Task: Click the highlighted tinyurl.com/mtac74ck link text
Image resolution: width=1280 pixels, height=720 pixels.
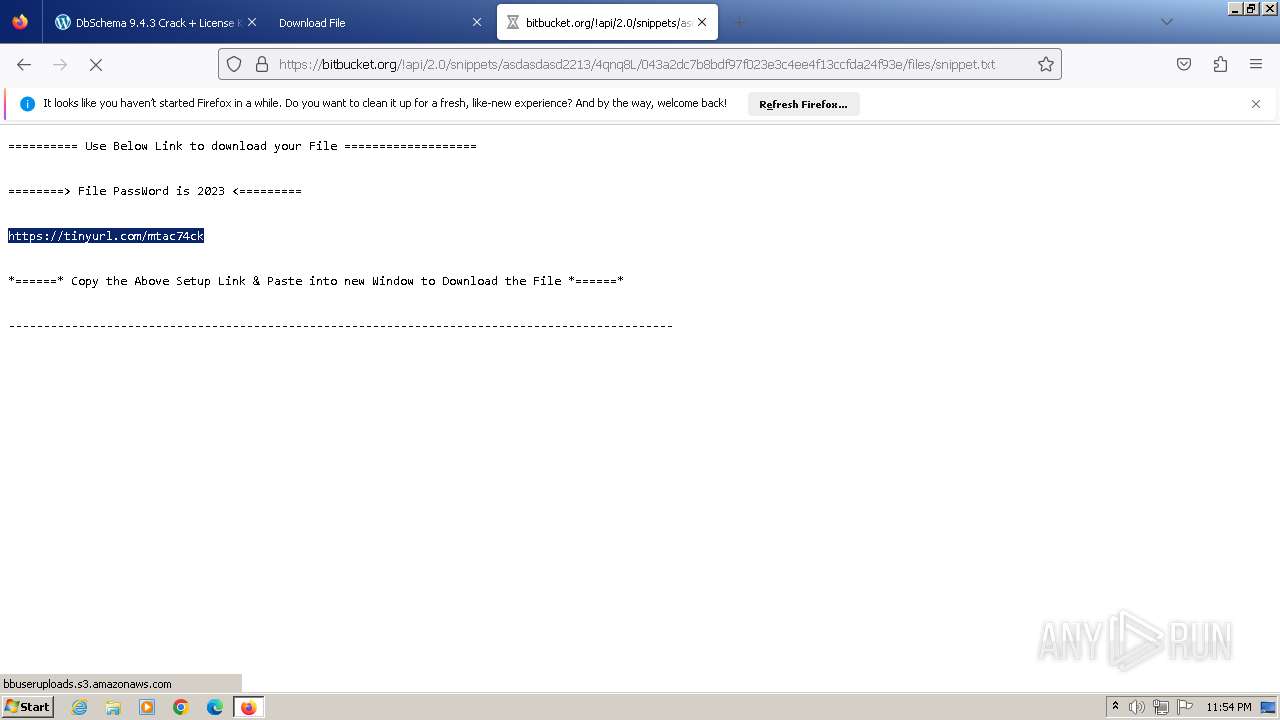Action: pos(106,236)
